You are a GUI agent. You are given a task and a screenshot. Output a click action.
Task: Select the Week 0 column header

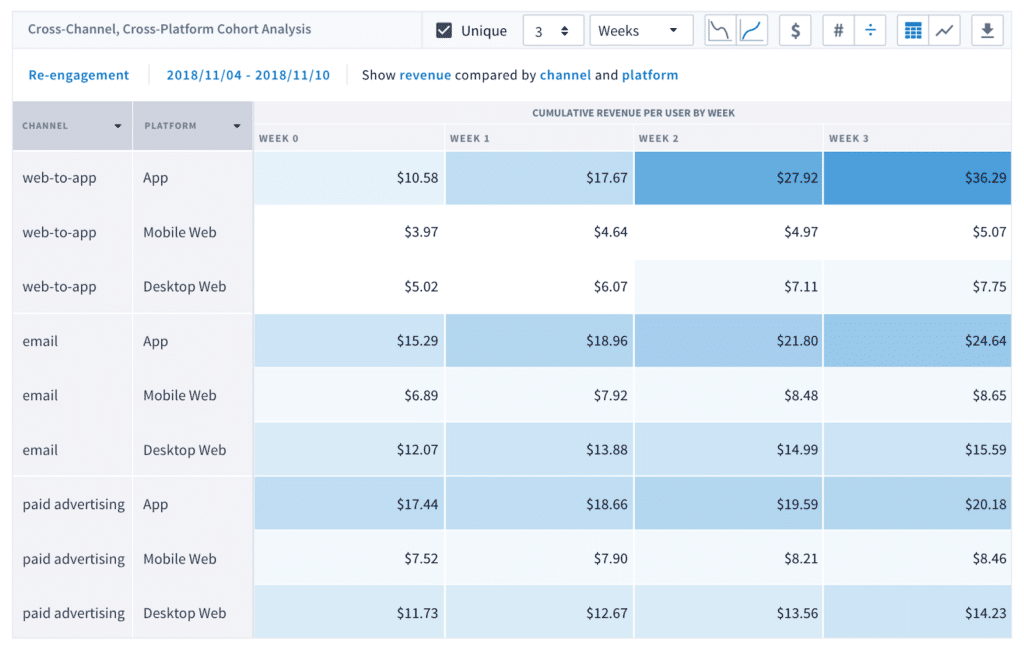click(279, 138)
